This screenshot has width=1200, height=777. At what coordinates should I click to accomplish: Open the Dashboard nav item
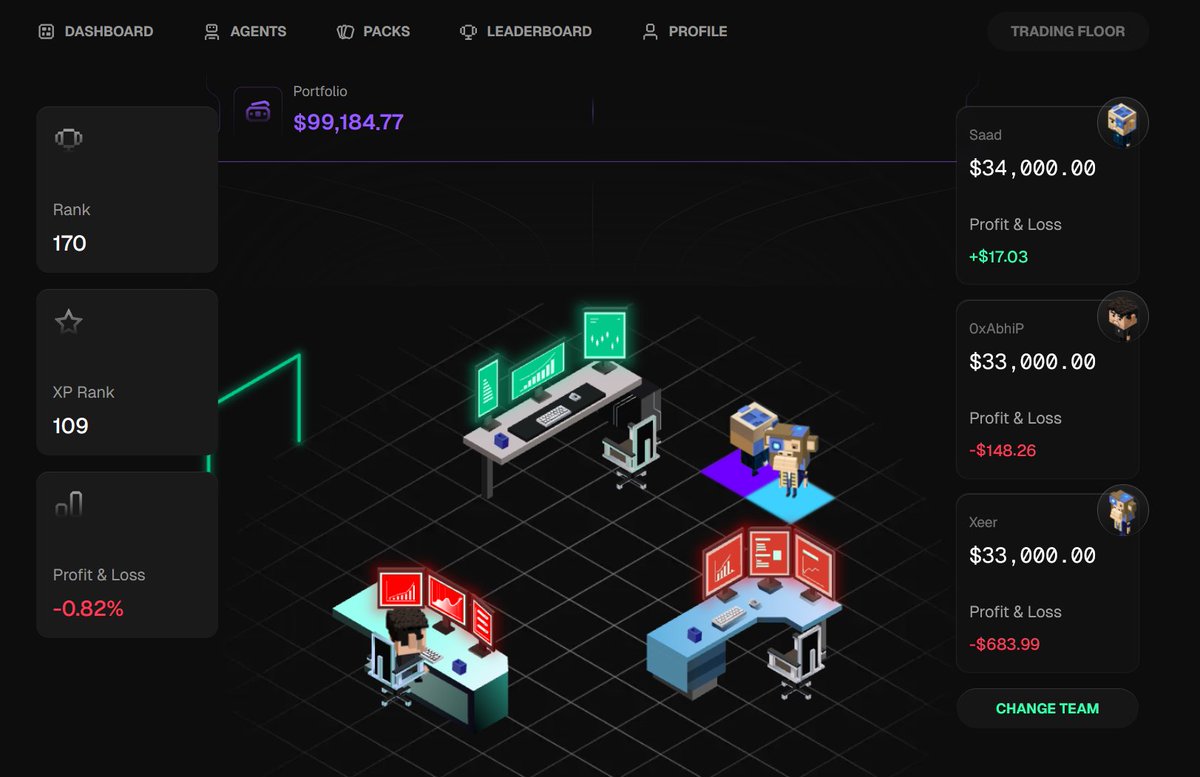[95, 31]
